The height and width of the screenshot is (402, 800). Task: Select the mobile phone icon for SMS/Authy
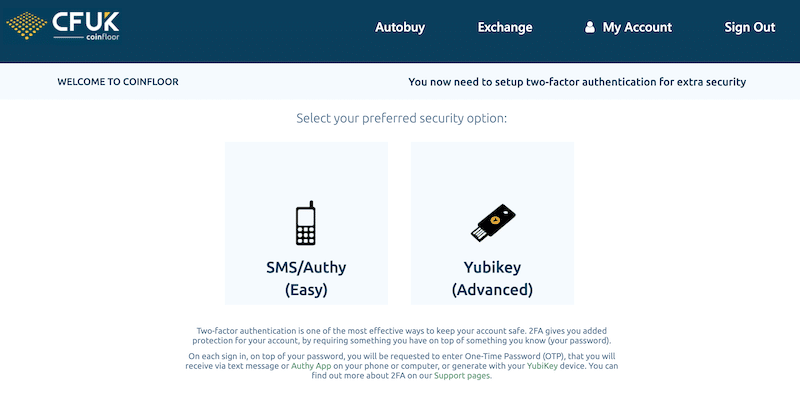[x=306, y=223]
